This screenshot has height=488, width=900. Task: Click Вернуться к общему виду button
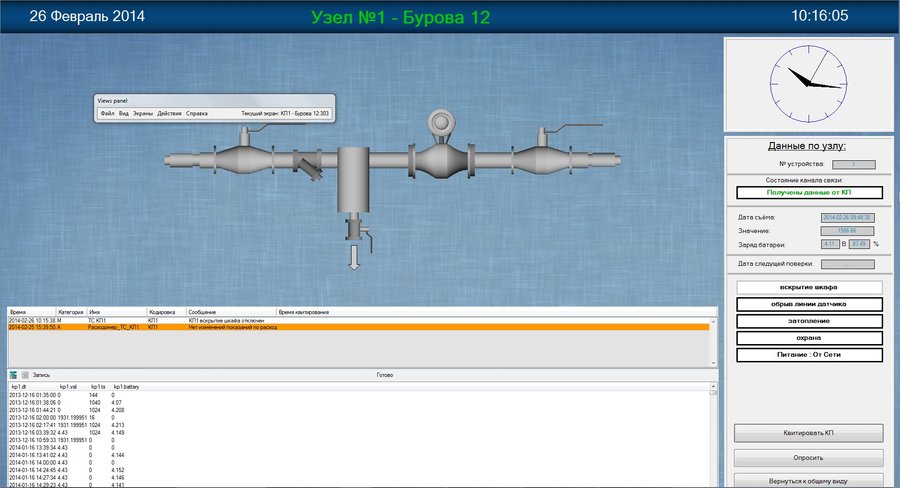pos(809,481)
